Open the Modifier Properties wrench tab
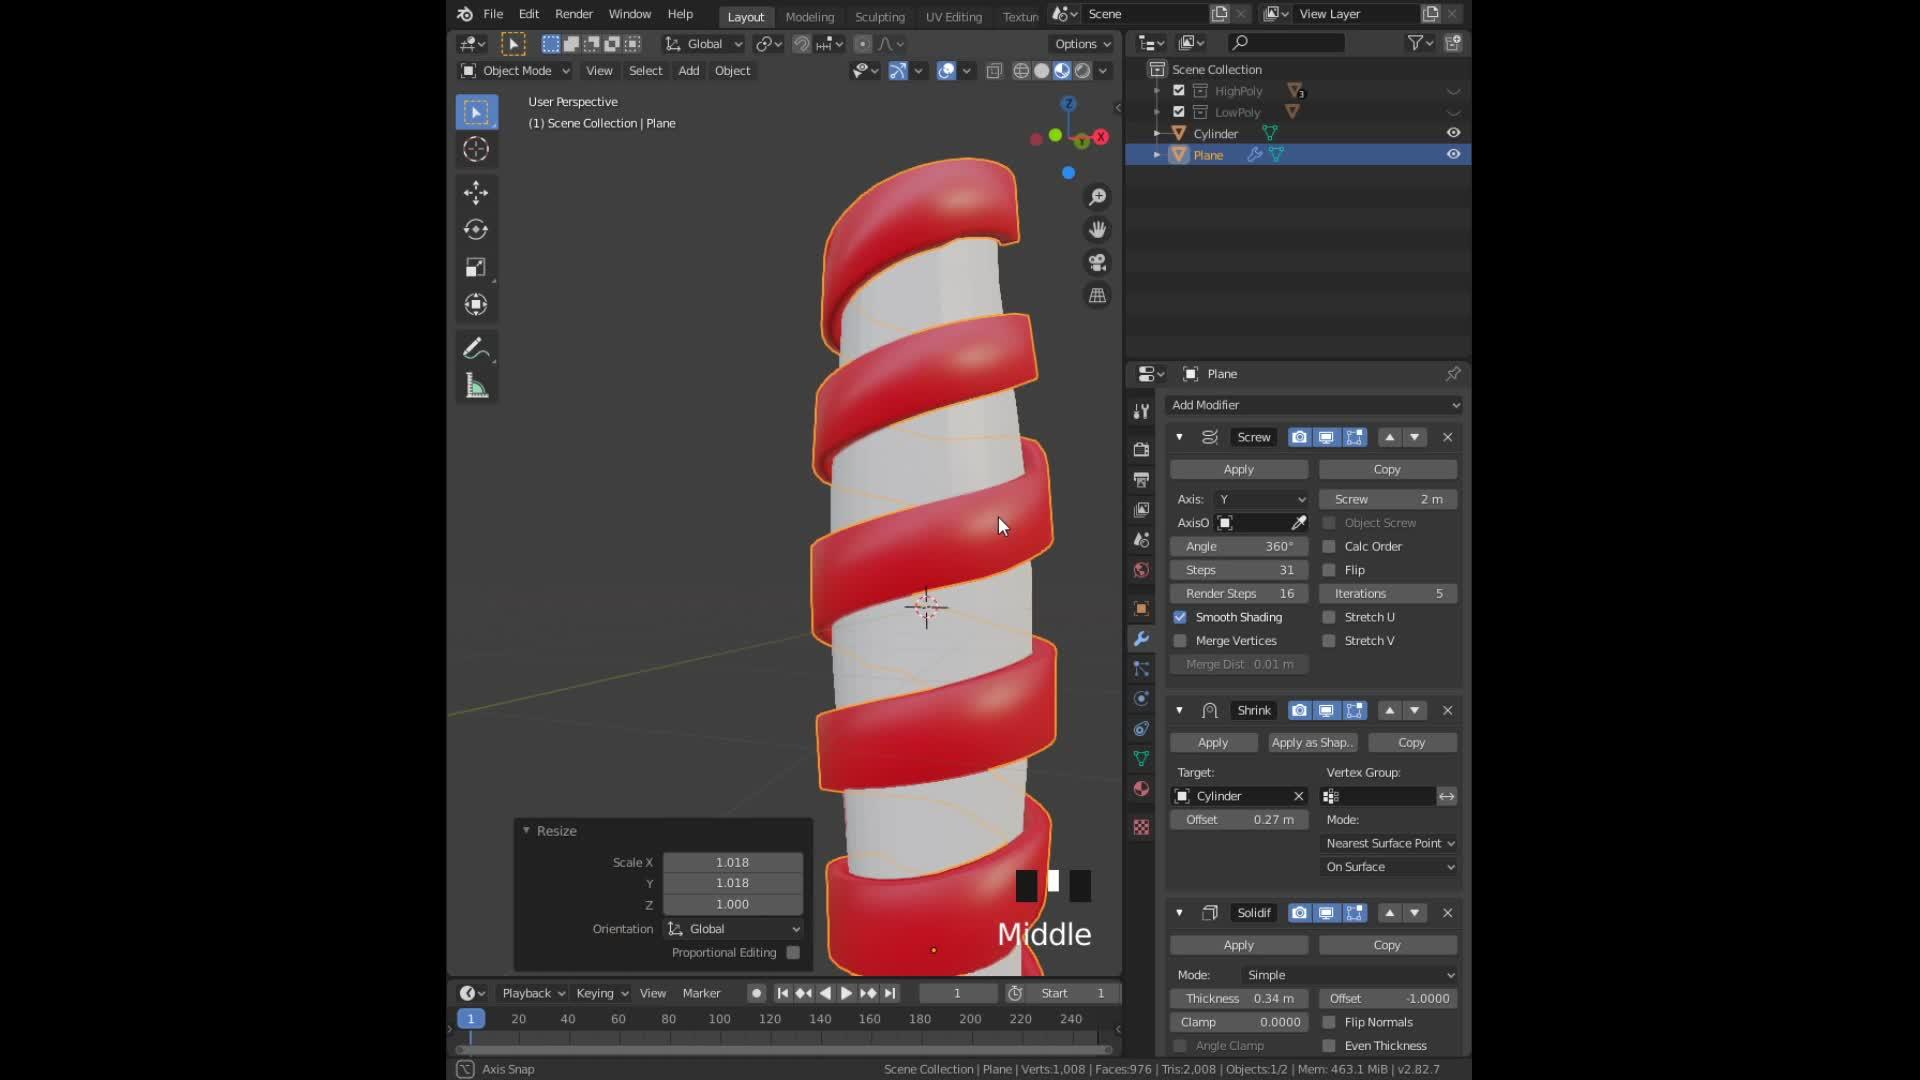Viewport: 1920px width, 1080px height. tap(1140, 638)
